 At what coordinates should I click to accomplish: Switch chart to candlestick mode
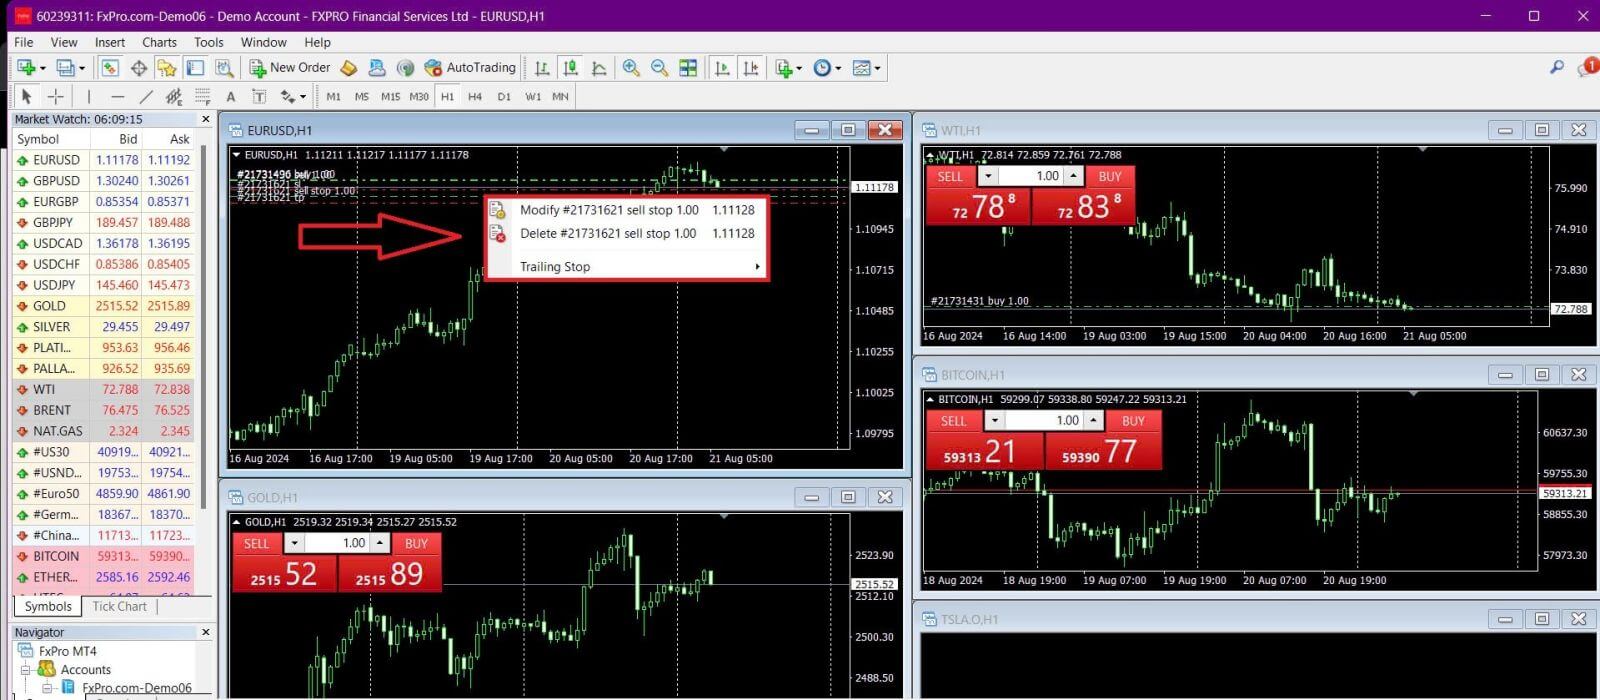click(570, 68)
